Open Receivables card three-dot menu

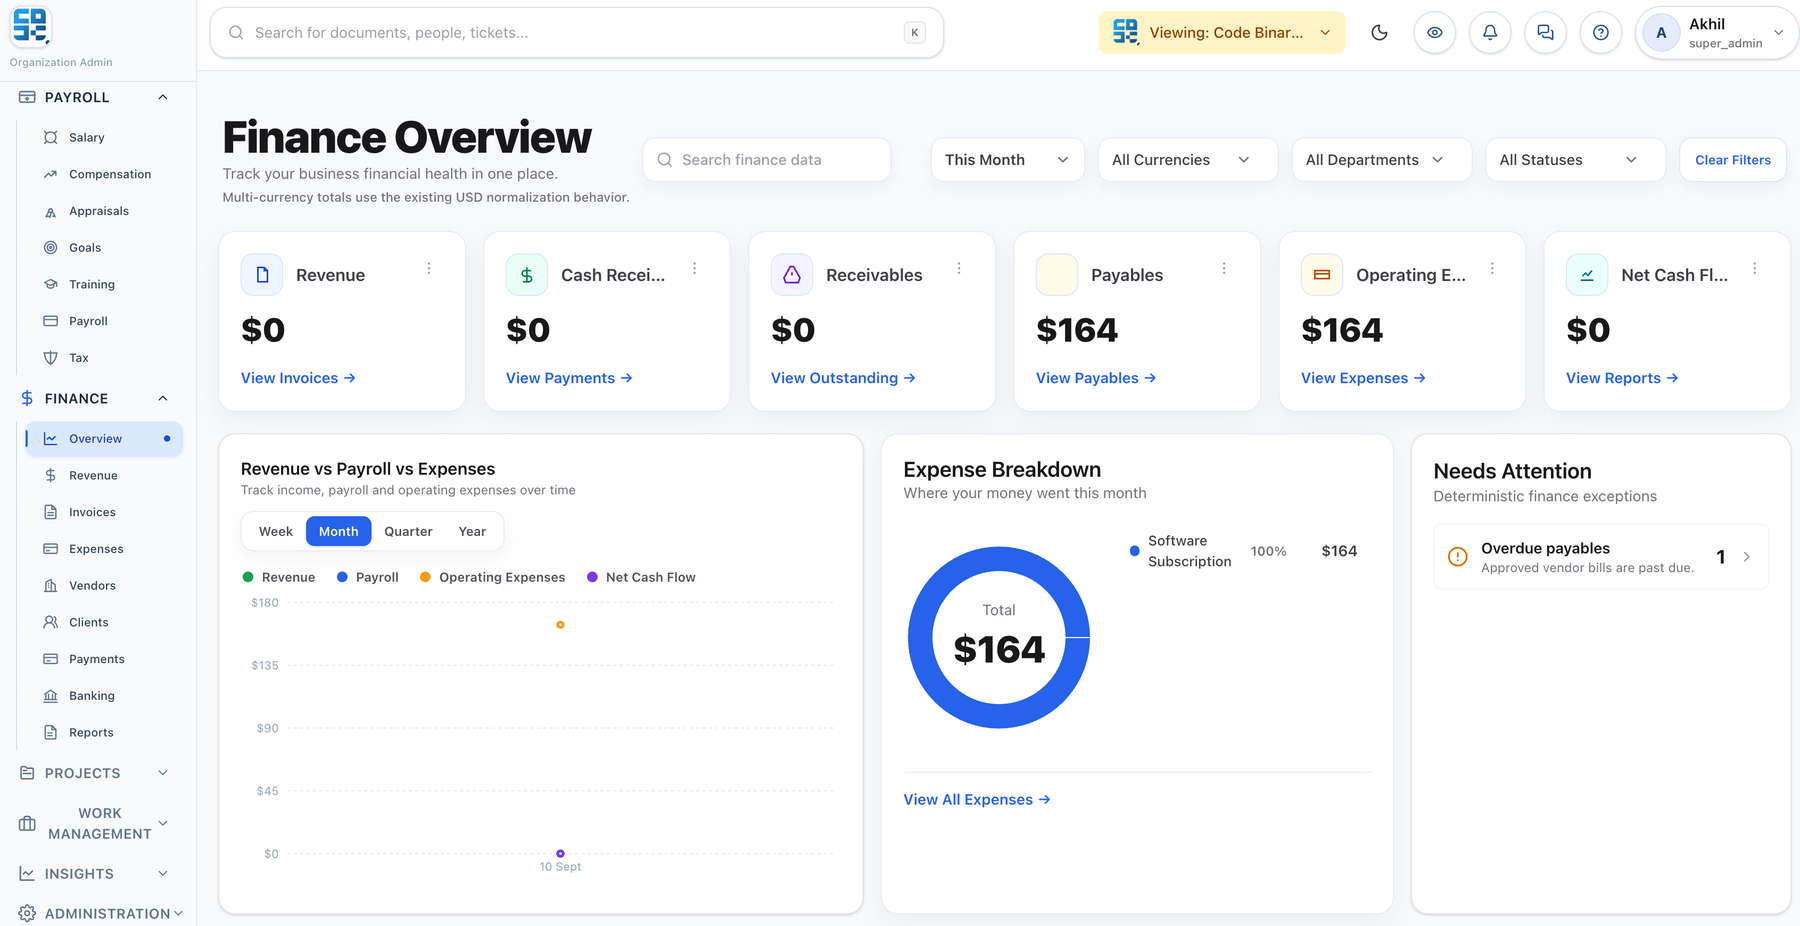(x=959, y=269)
